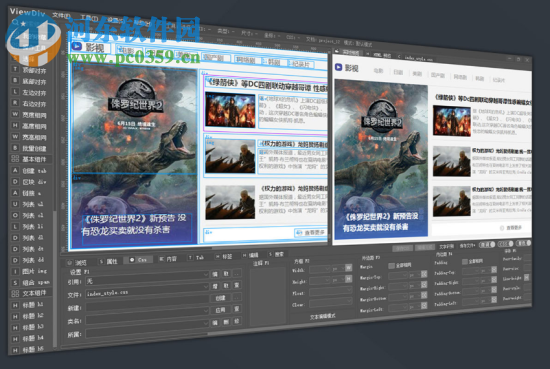Click the jurassic world poster image in editor
The height and width of the screenshot is (369, 550).
134,120
